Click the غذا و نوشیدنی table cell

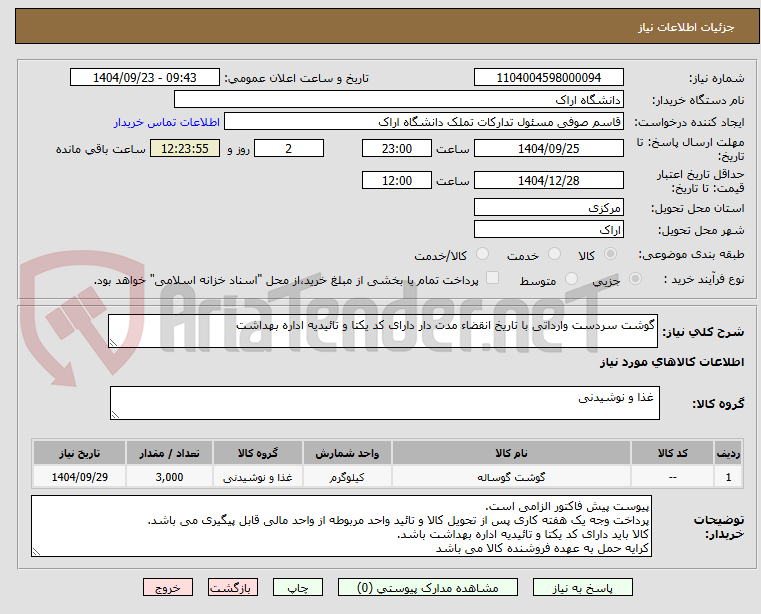point(258,477)
